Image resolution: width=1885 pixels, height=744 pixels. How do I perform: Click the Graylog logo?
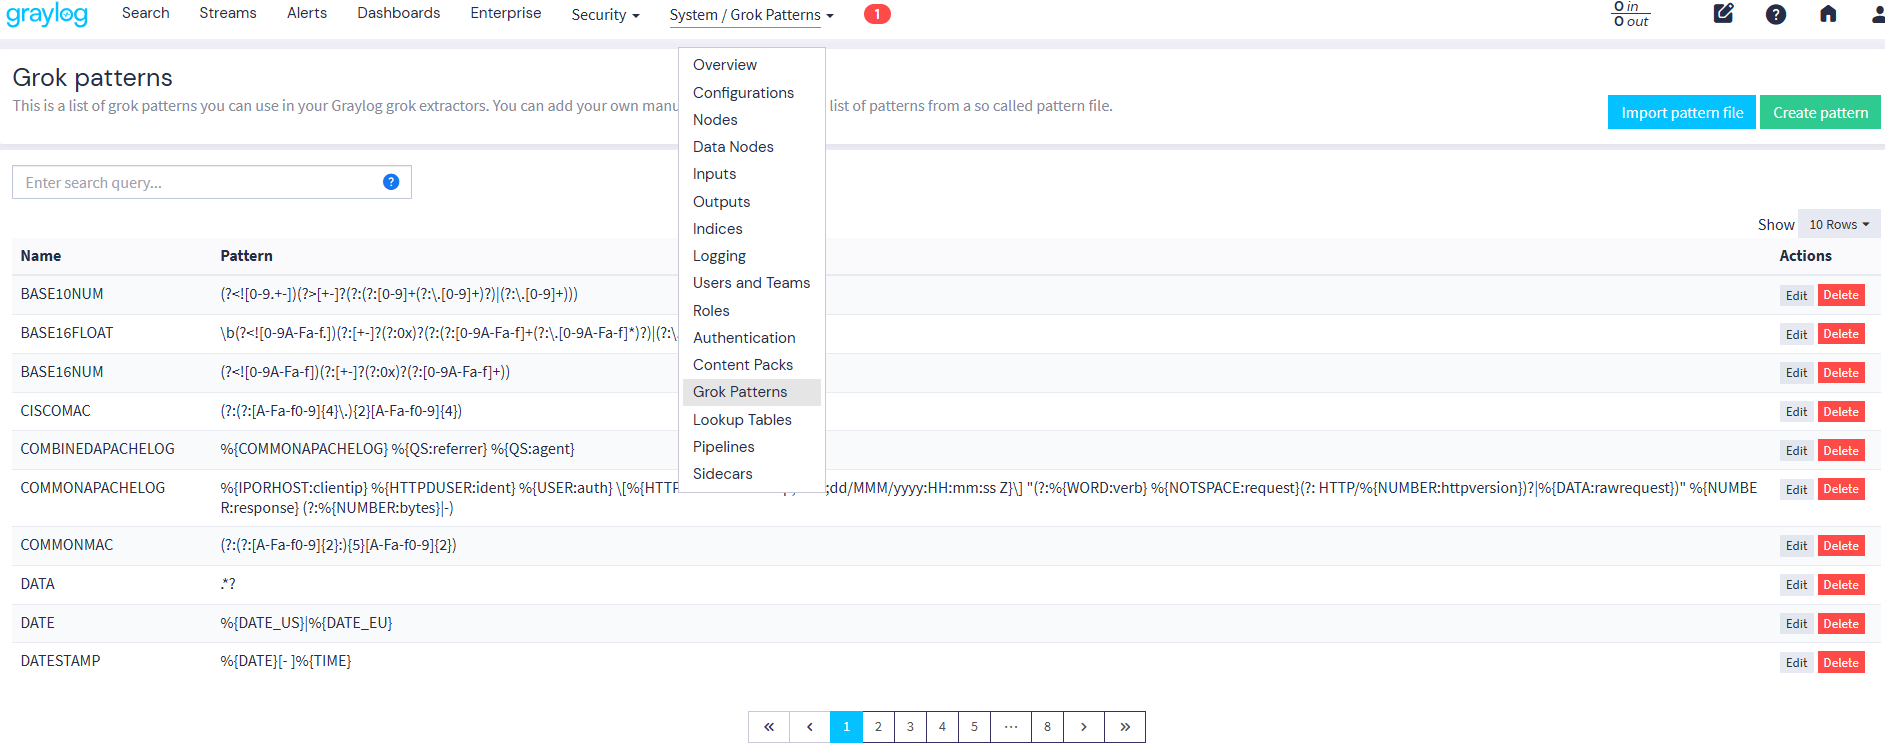(x=47, y=15)
